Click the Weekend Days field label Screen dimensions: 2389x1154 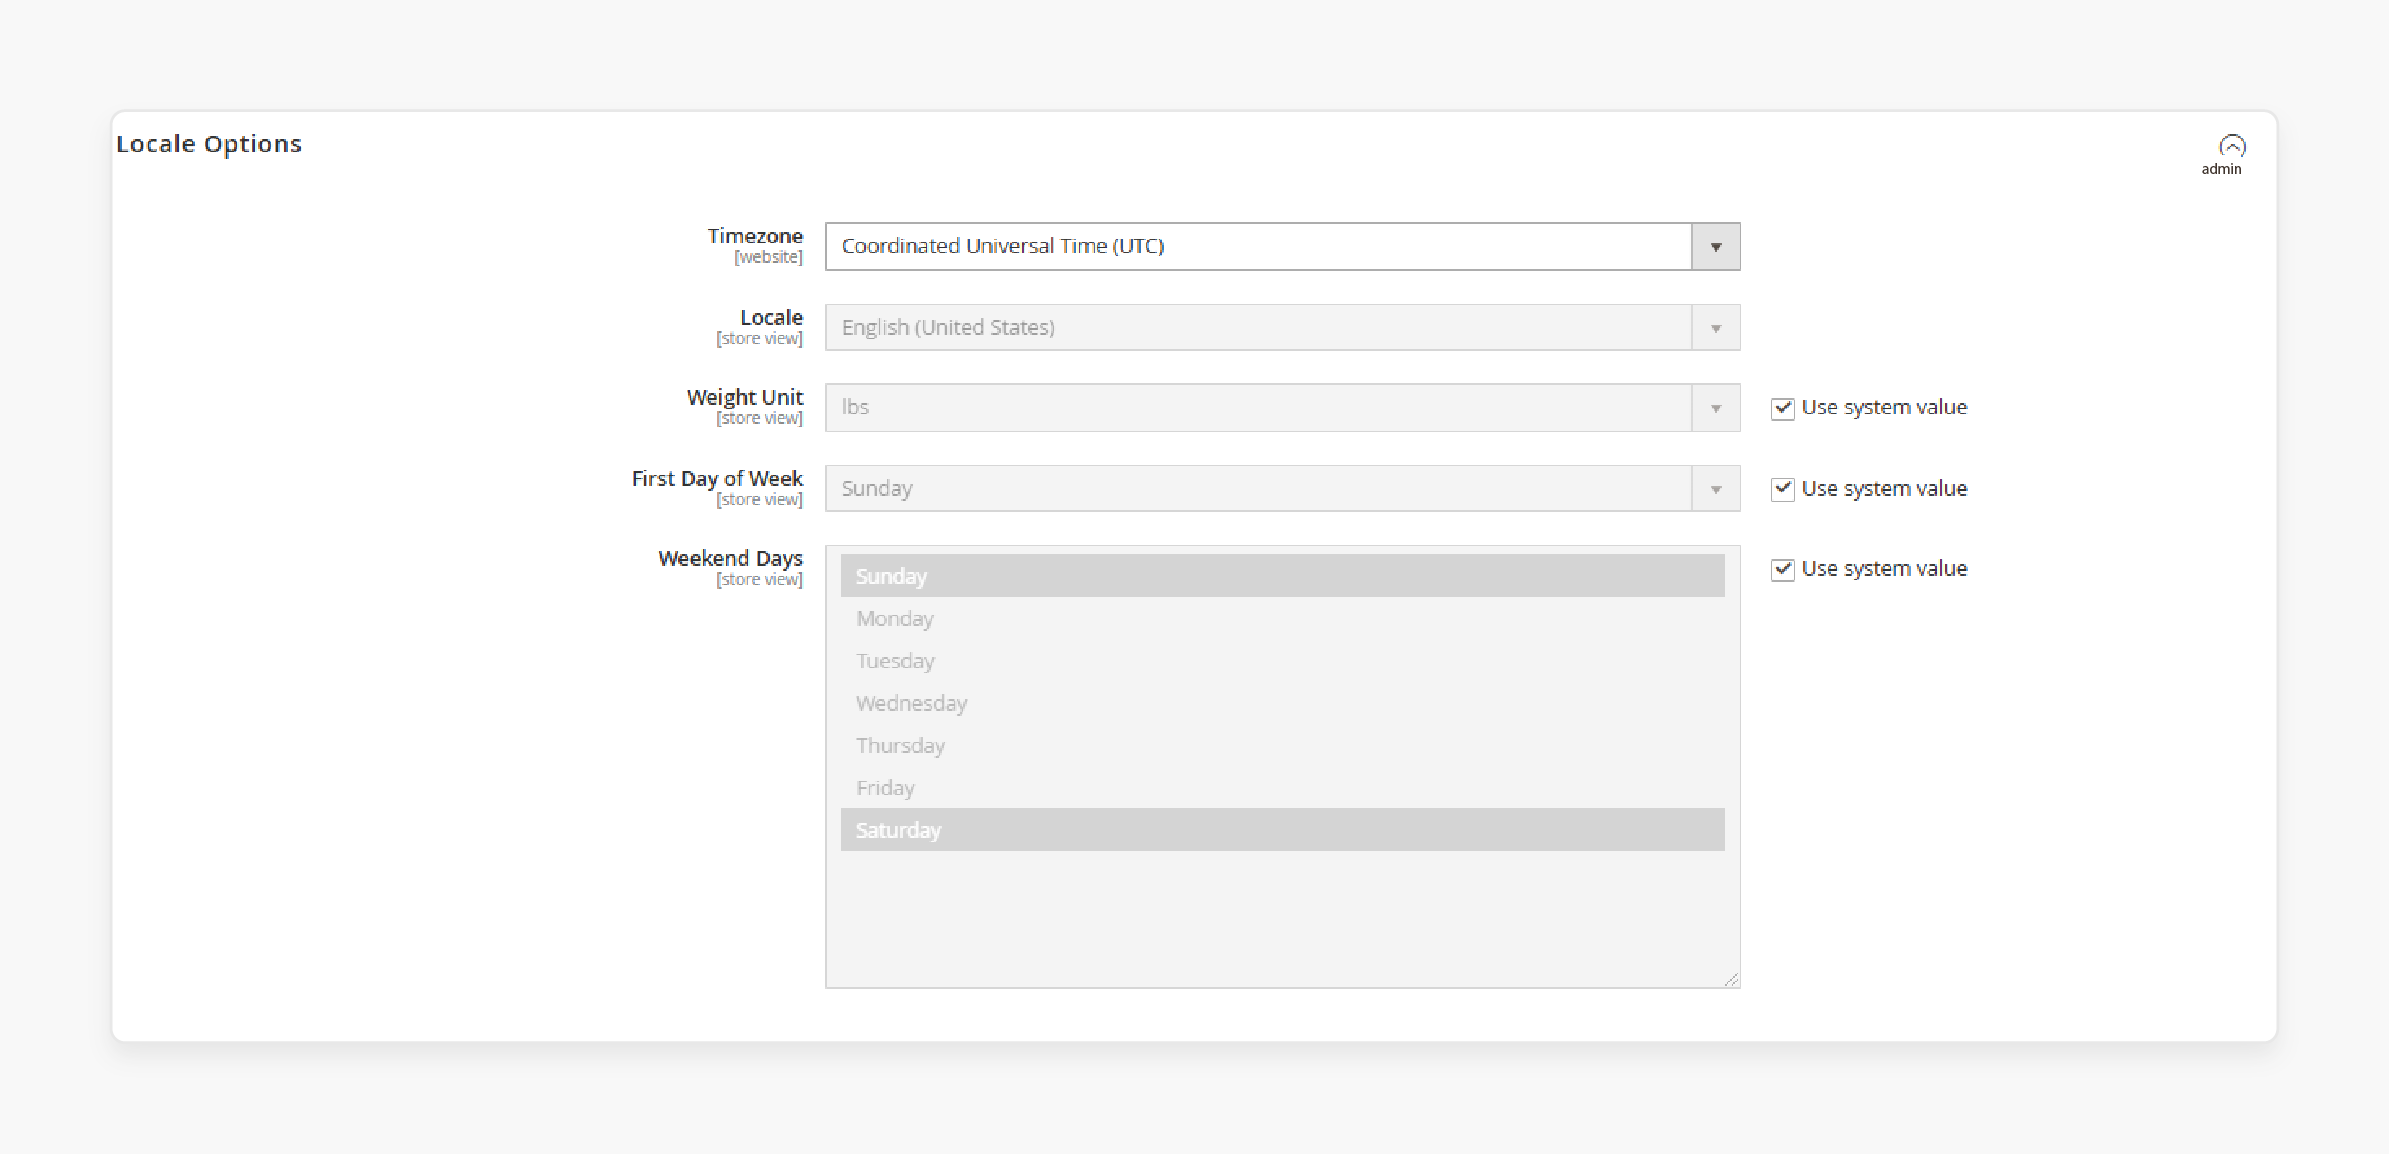tap(730, 558)
